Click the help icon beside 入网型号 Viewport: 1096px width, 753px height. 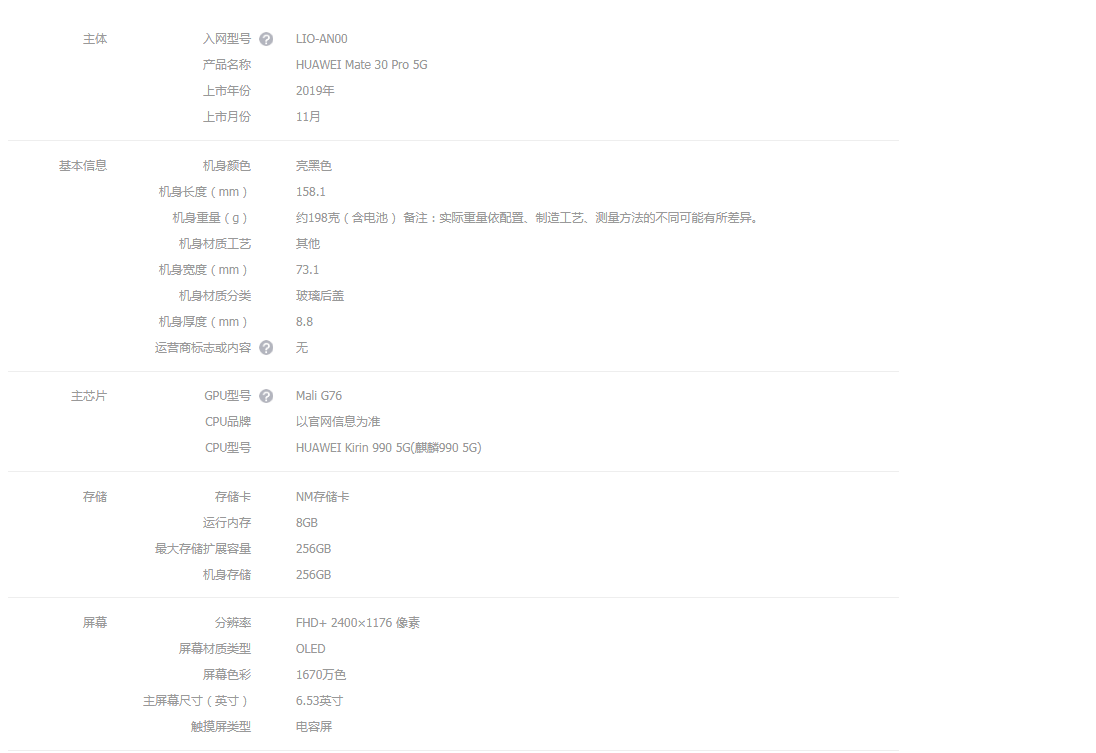point(266,39)
